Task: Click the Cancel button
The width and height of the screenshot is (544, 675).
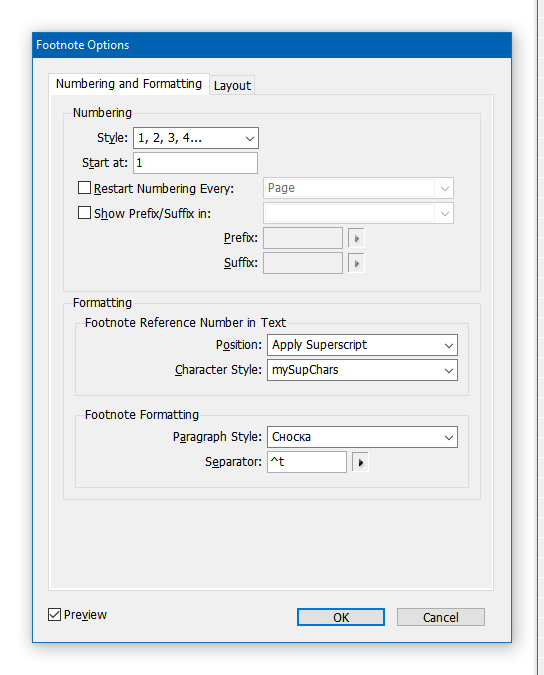Action: coord(441,617)
